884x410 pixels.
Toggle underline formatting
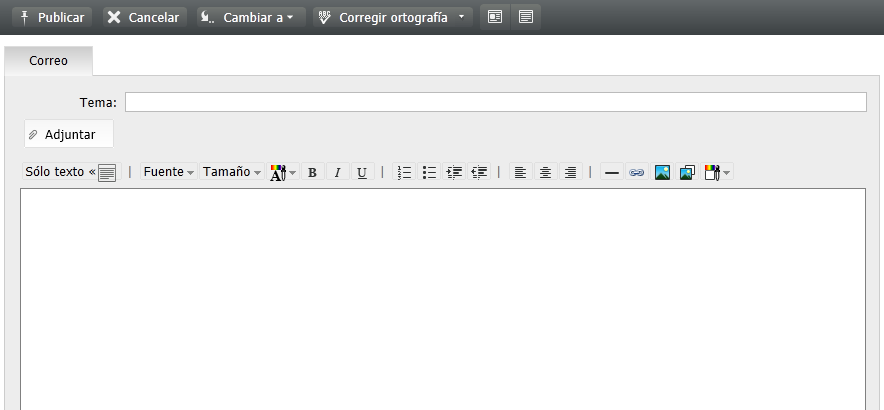click(x=362, y=172)
